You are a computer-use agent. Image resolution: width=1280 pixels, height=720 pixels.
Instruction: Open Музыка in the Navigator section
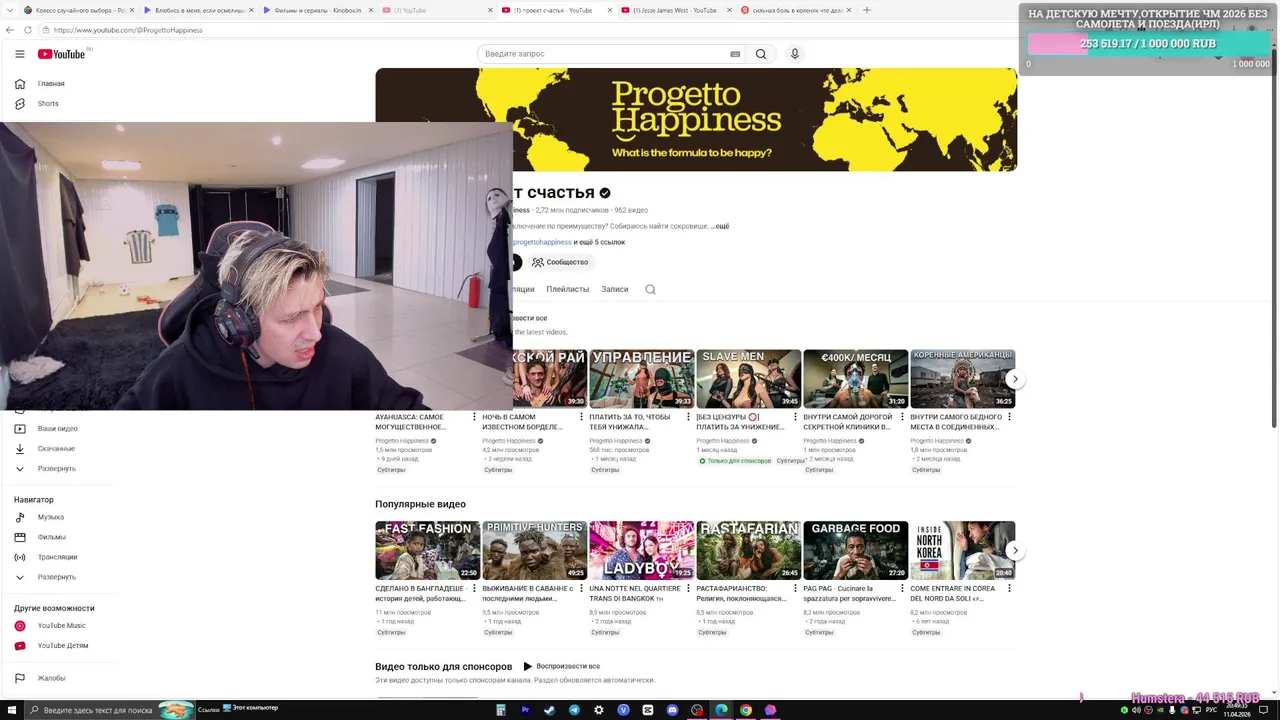click(51, 517)
